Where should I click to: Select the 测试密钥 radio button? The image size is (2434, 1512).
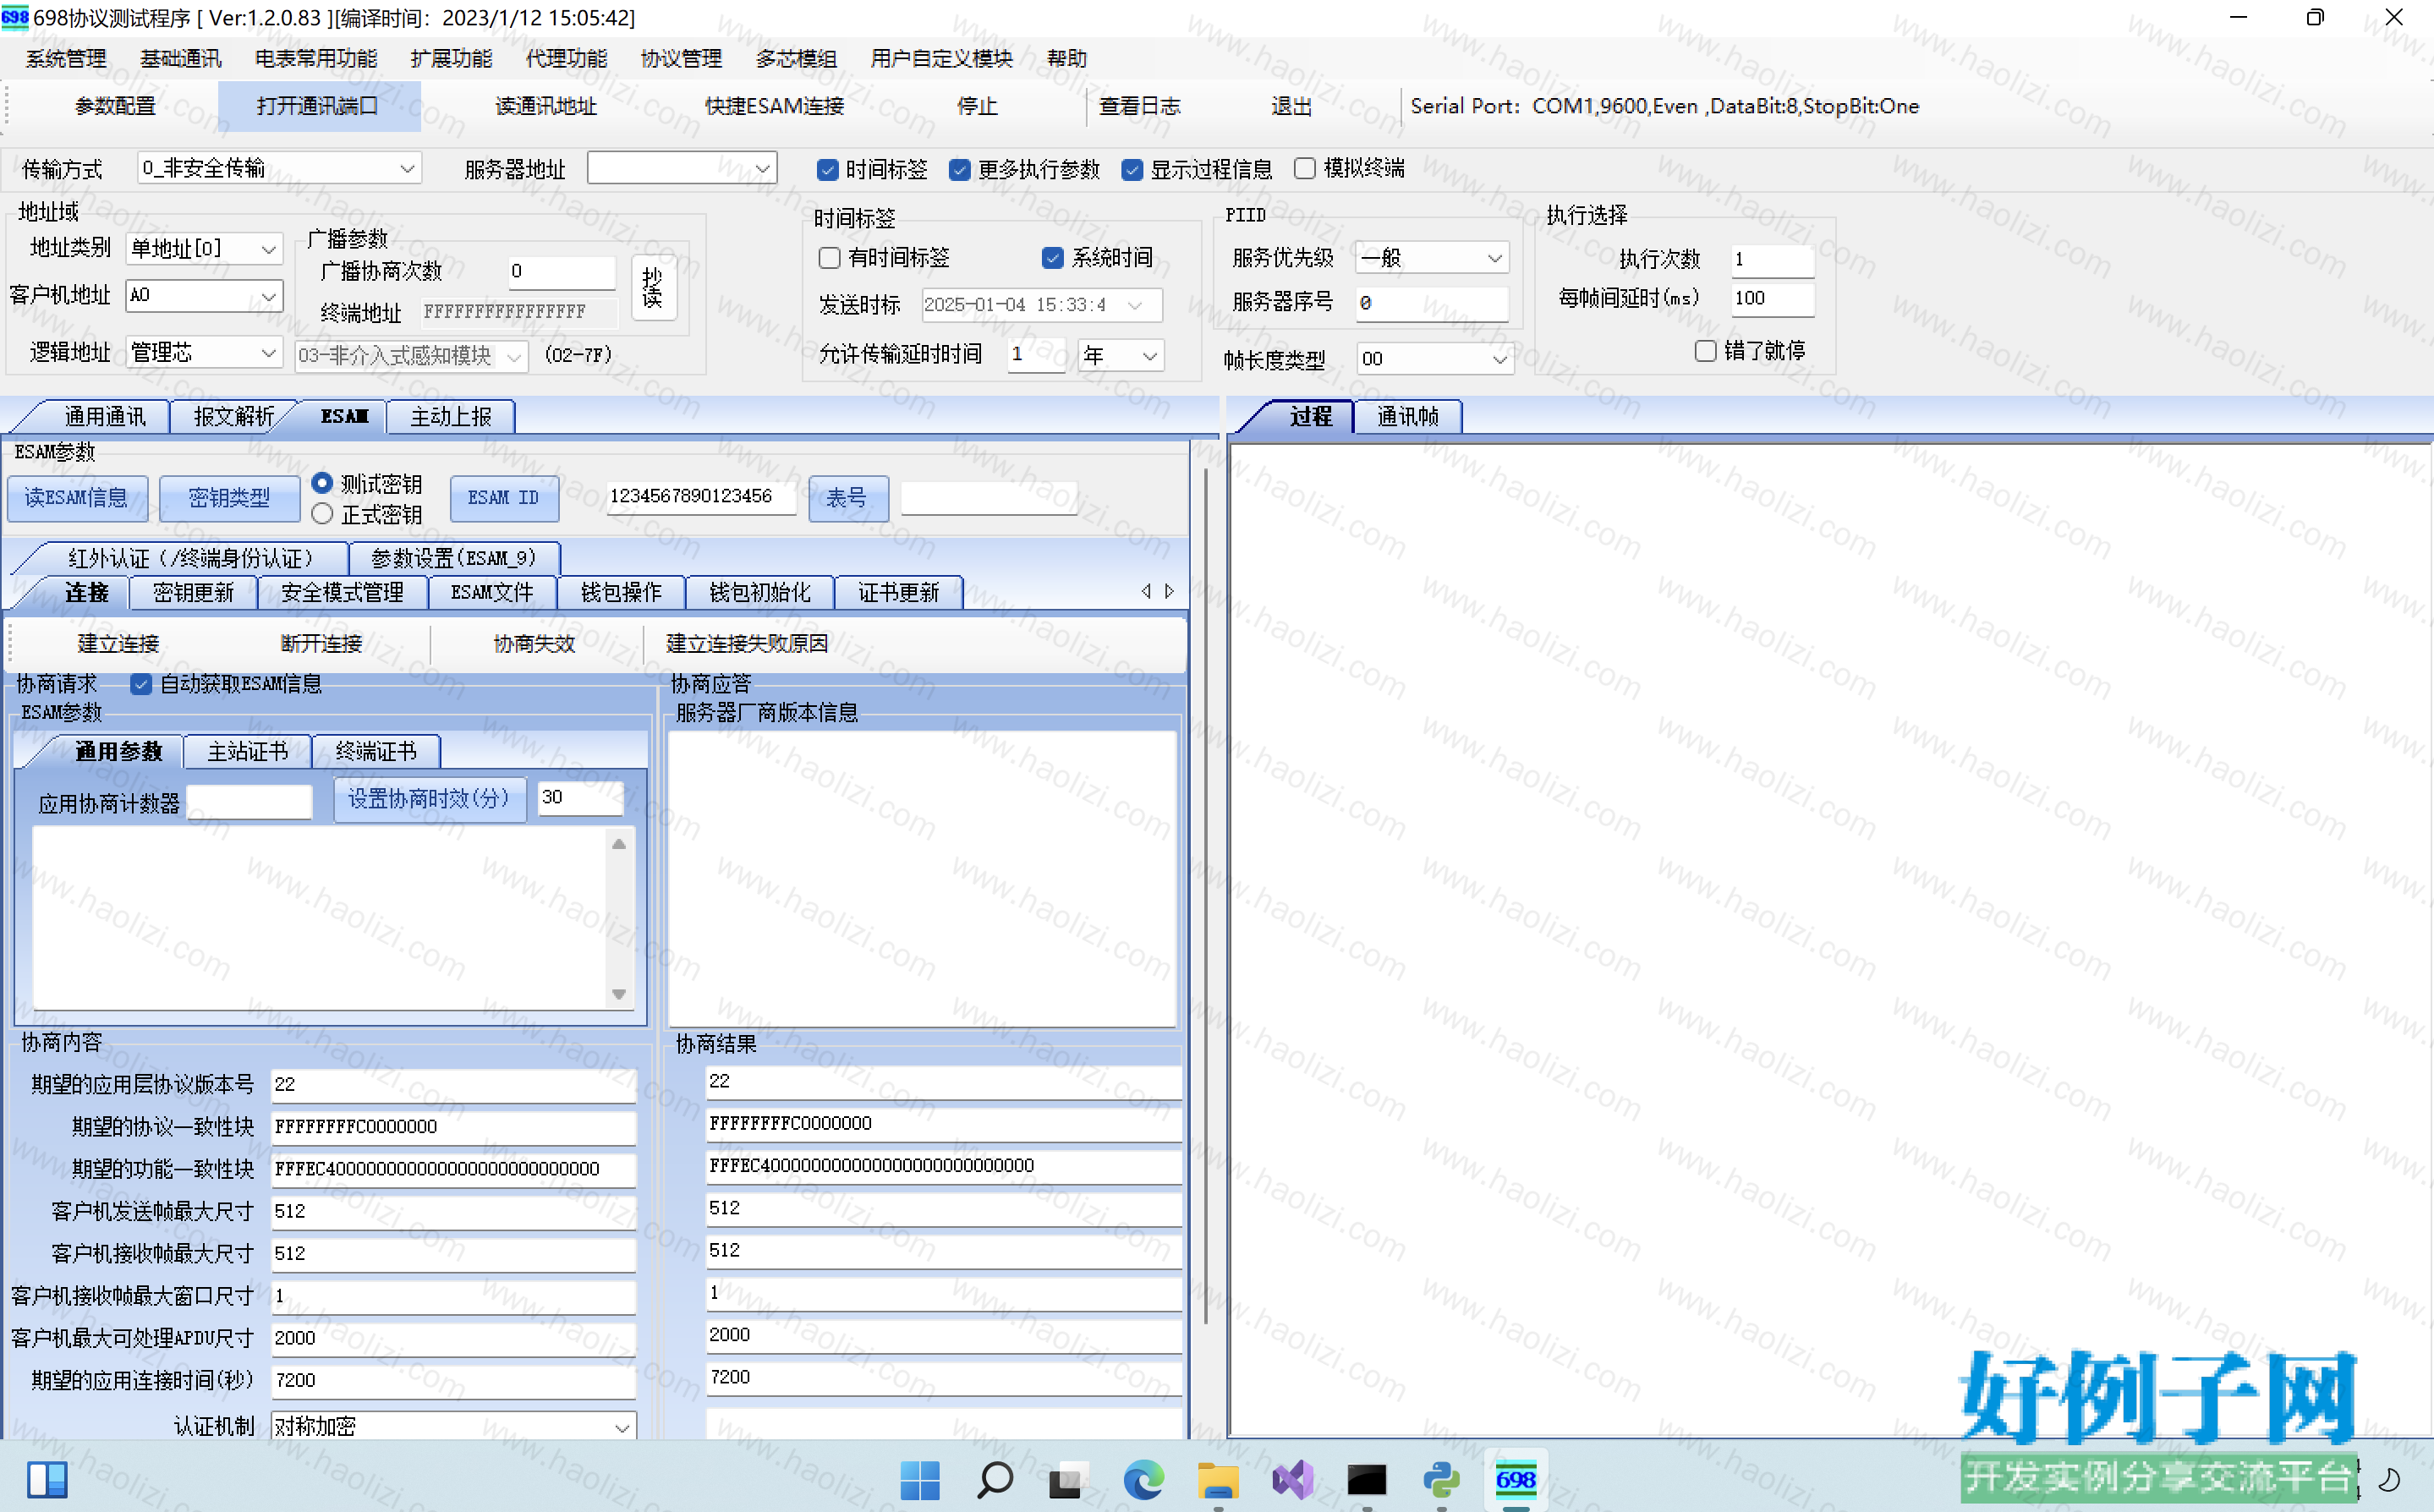[322, 483]
